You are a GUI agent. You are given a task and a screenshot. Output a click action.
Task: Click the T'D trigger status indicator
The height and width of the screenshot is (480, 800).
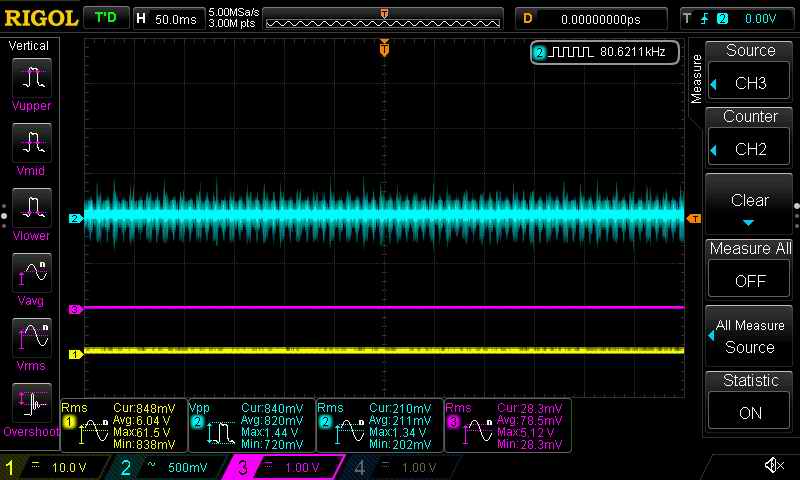tap(106, 18)
